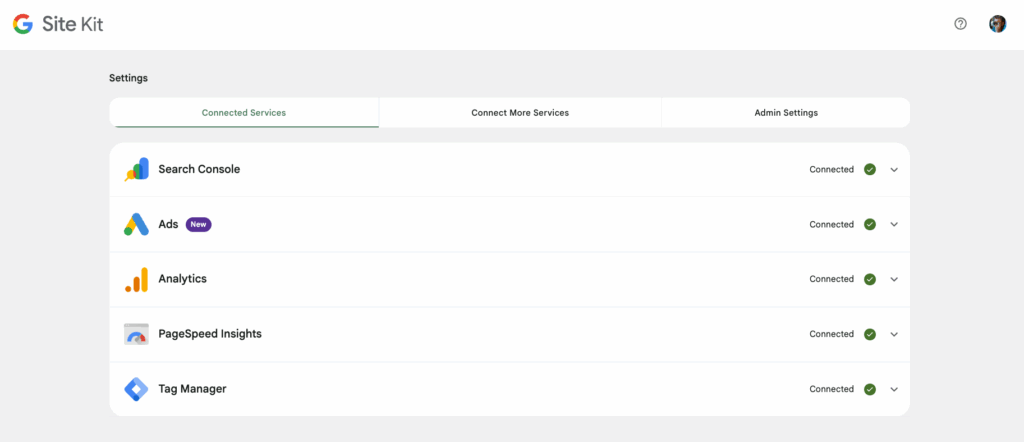The image size is (1024, 442).
Task: Open the help question mark icon
Action: click(960, 24)
